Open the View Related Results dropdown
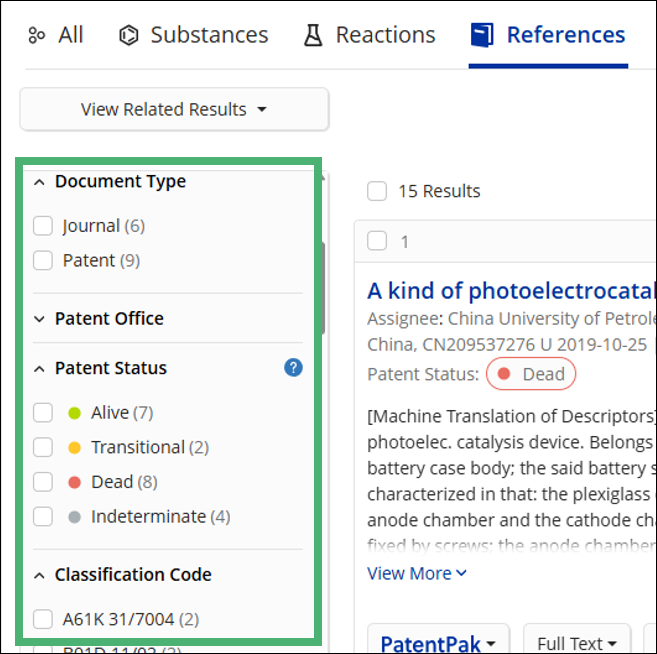This screenshot has width=657, height=654. (x=174, y=109)
